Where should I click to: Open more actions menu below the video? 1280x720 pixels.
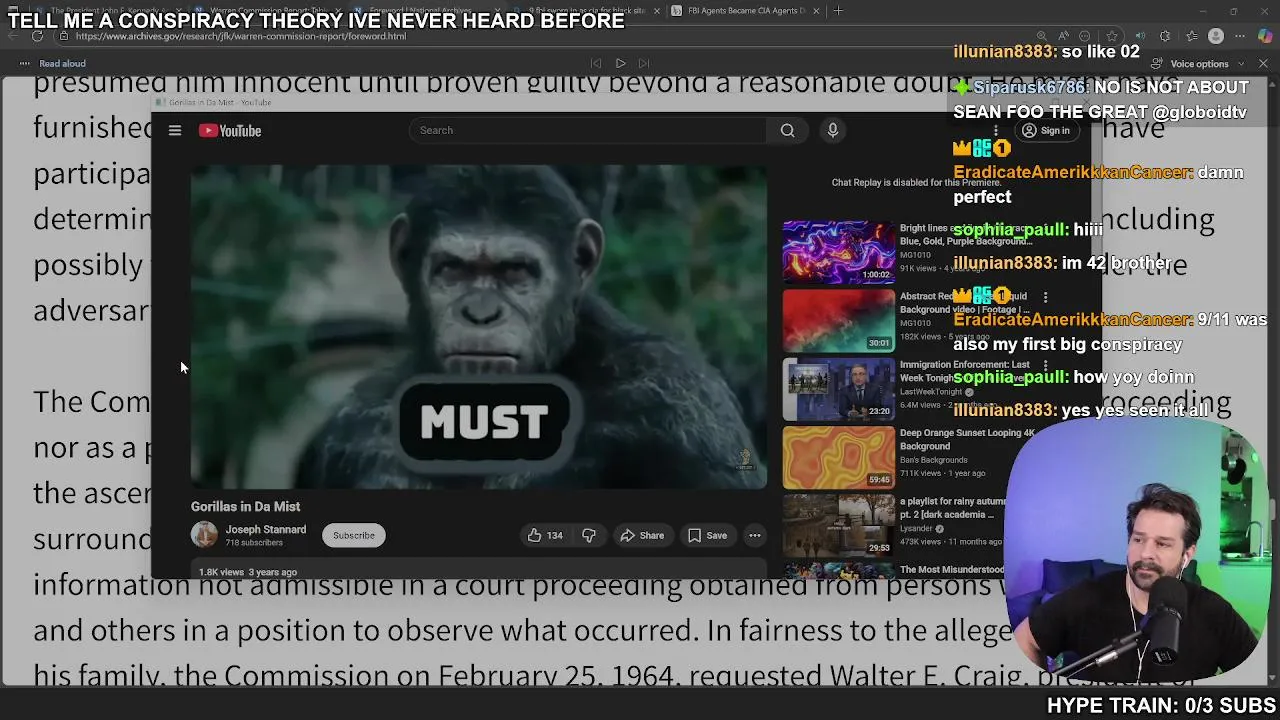point(755,535)
